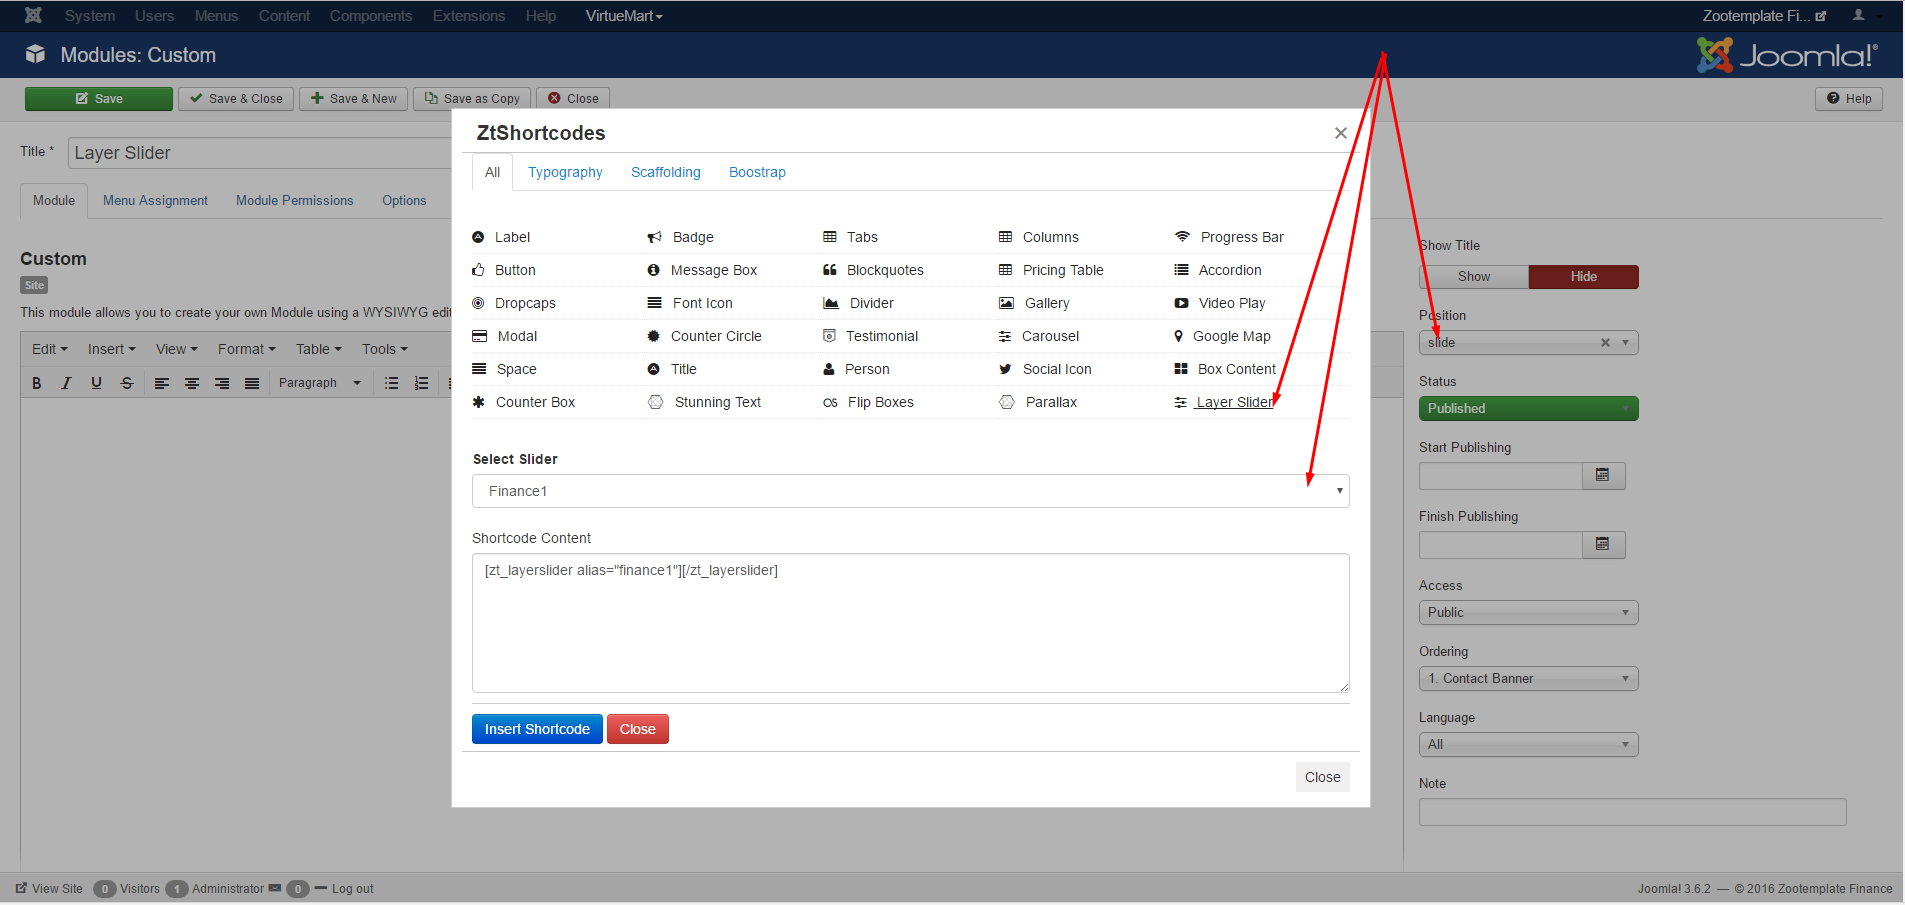Screen dimensions: 1905x905
Task: Click the justify text icon
Action: coord(252,383)
